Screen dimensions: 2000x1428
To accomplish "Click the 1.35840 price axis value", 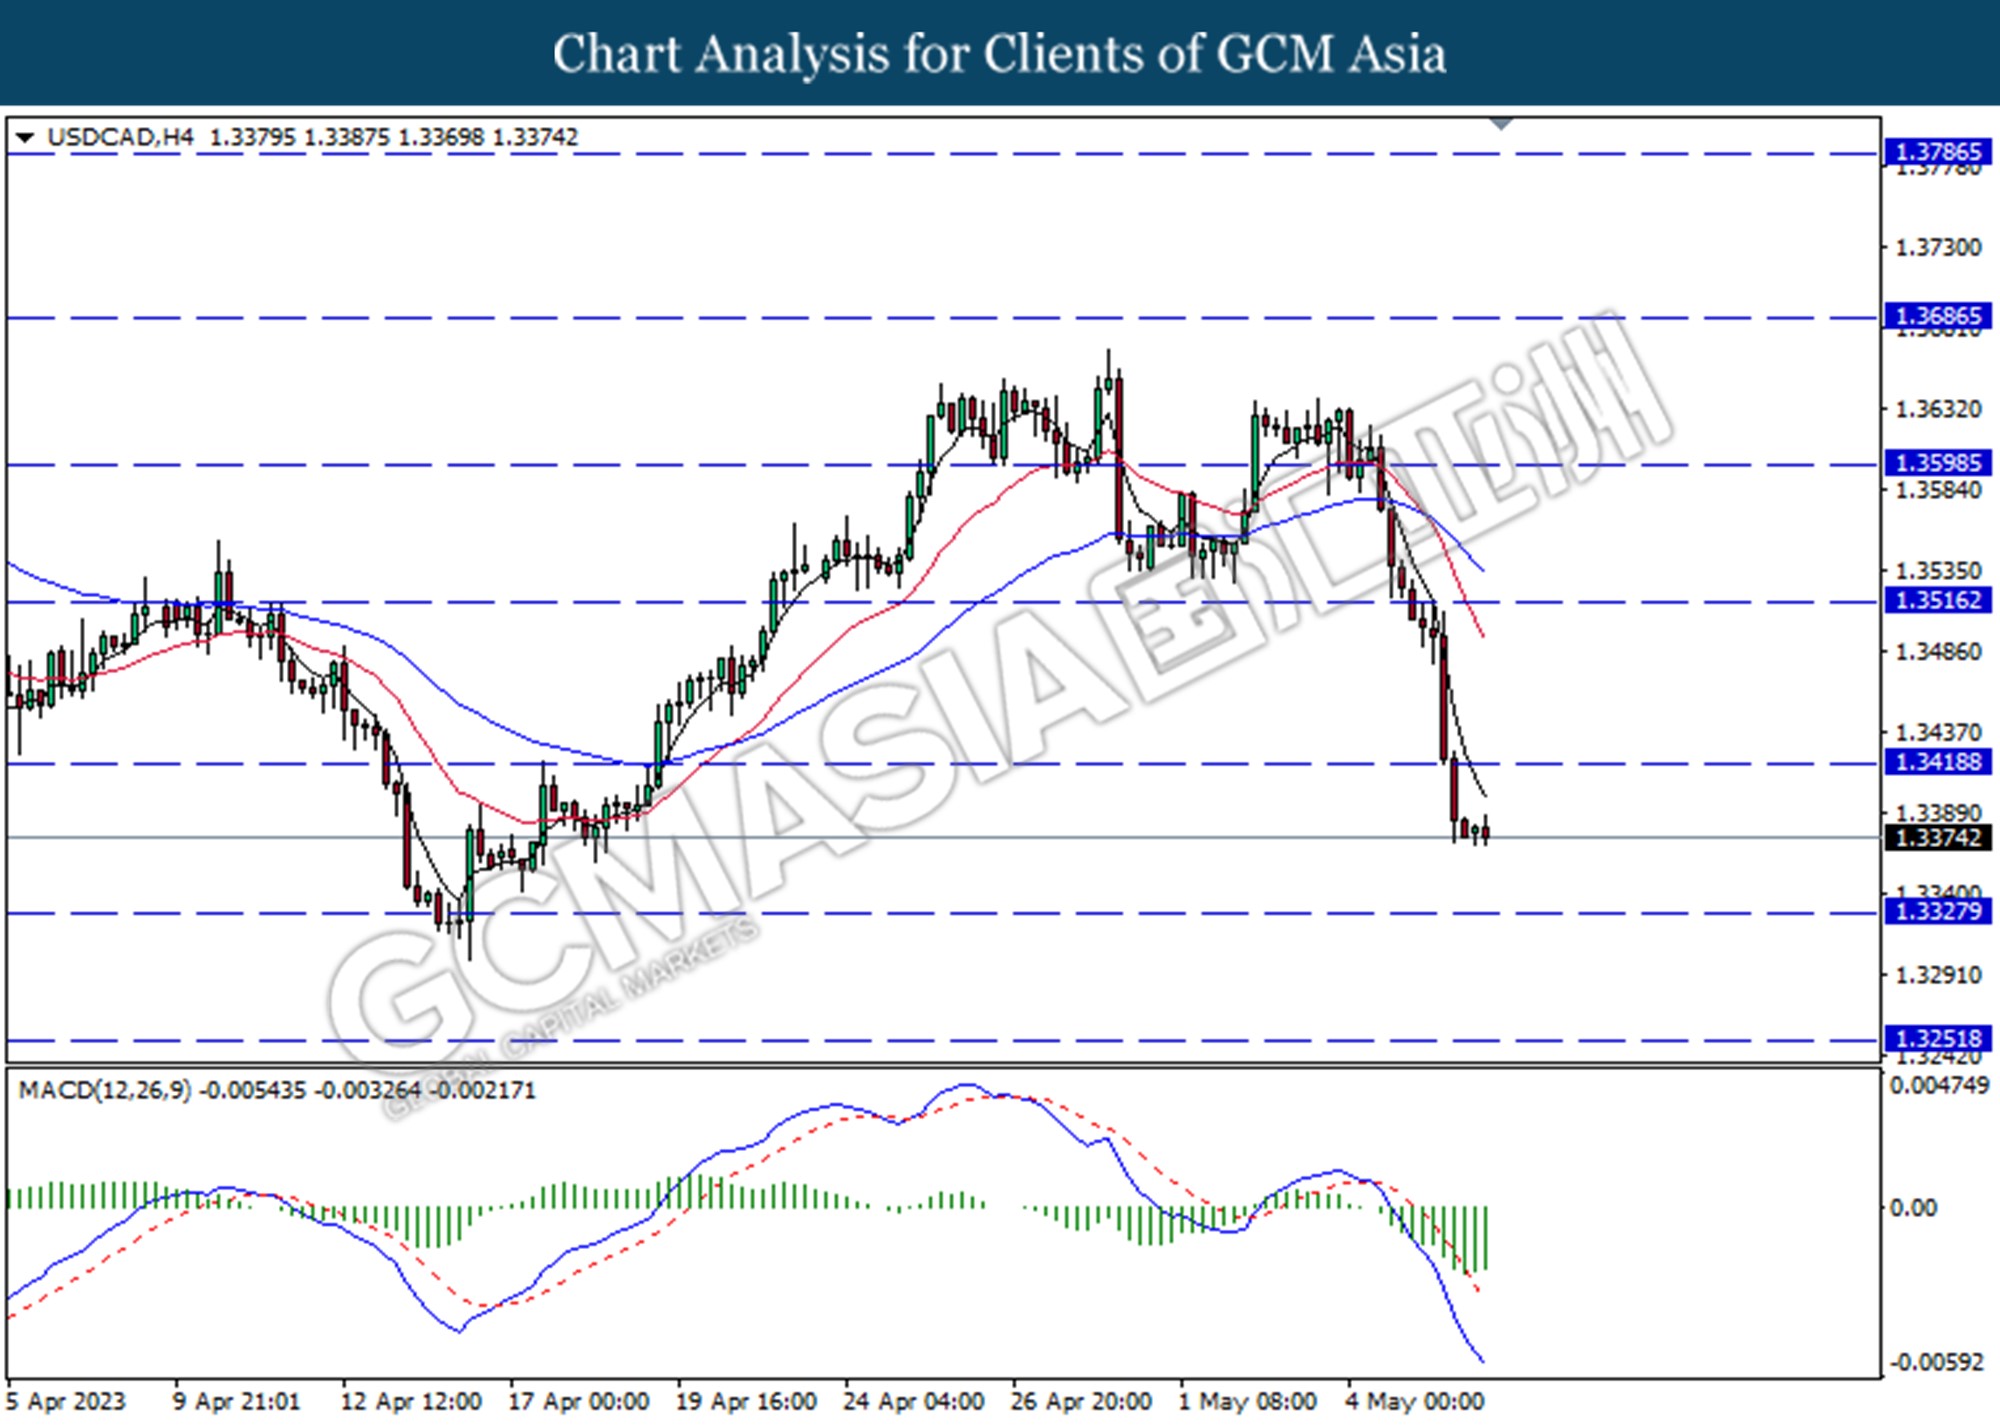I will click(1938, 490).
